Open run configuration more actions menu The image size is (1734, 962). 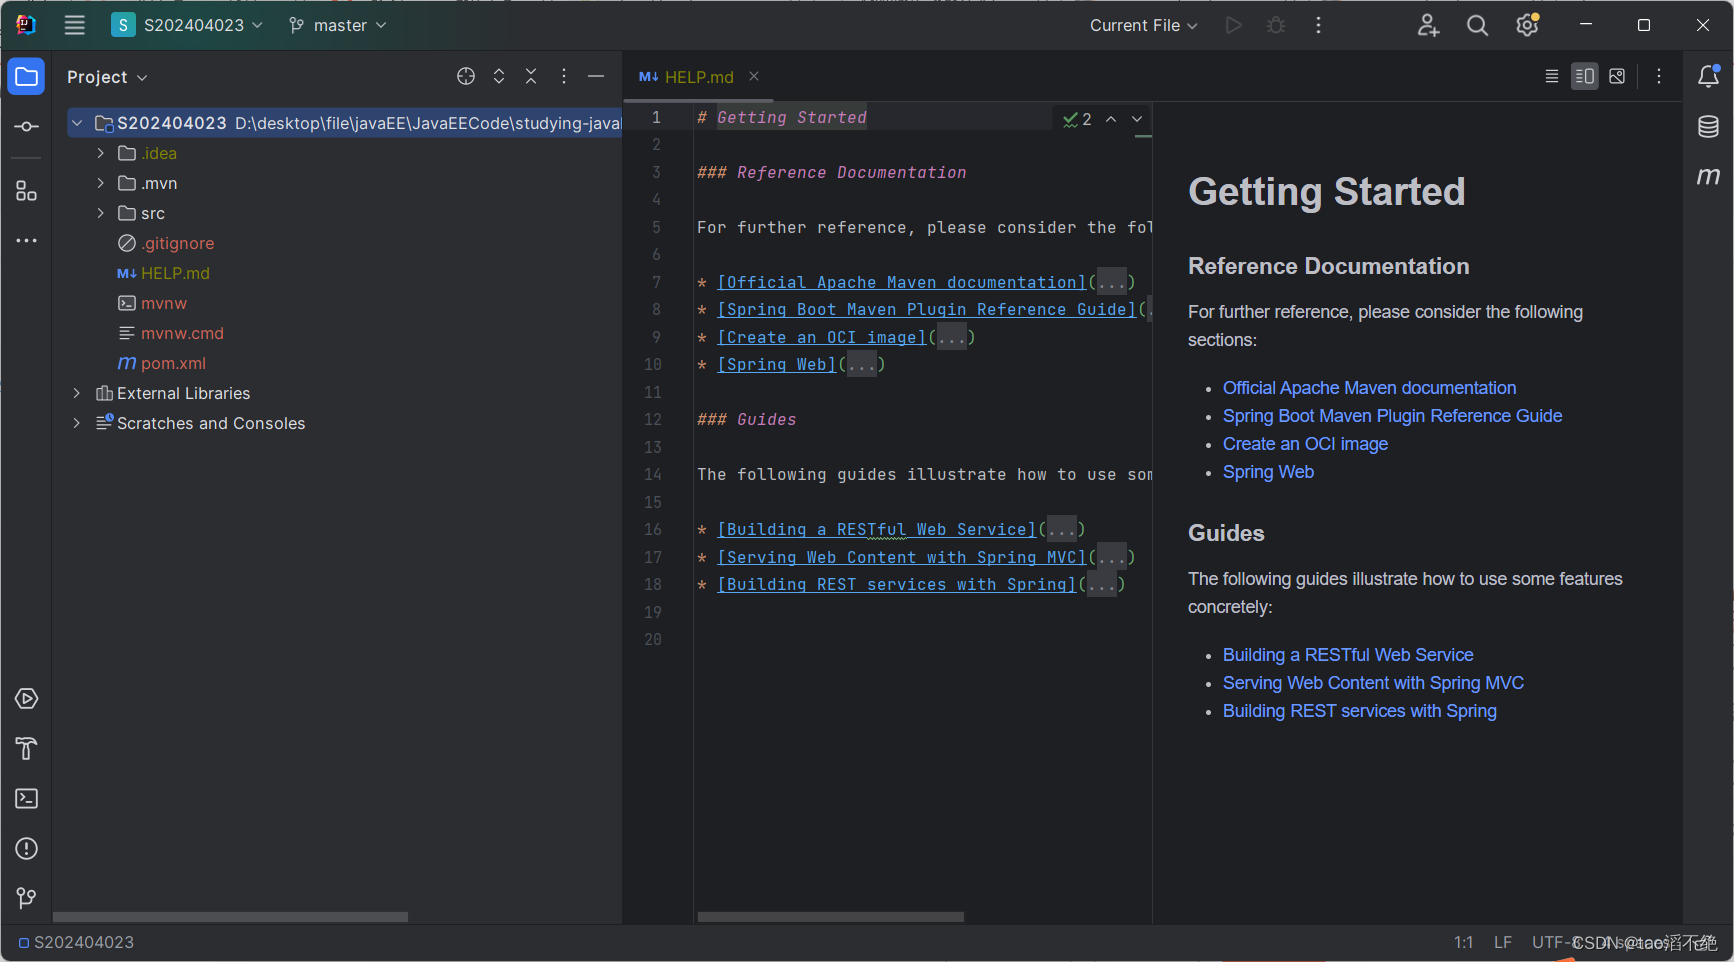[1319, 25]
